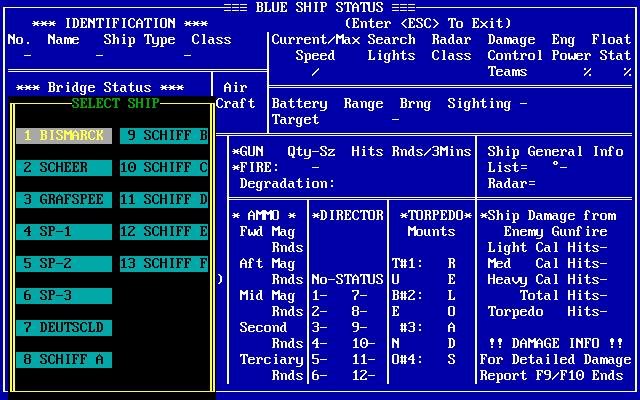Choose 3 GRAFSPEE from the list
The width and height of the screenshot is (640, 400).
pos(64,200)
